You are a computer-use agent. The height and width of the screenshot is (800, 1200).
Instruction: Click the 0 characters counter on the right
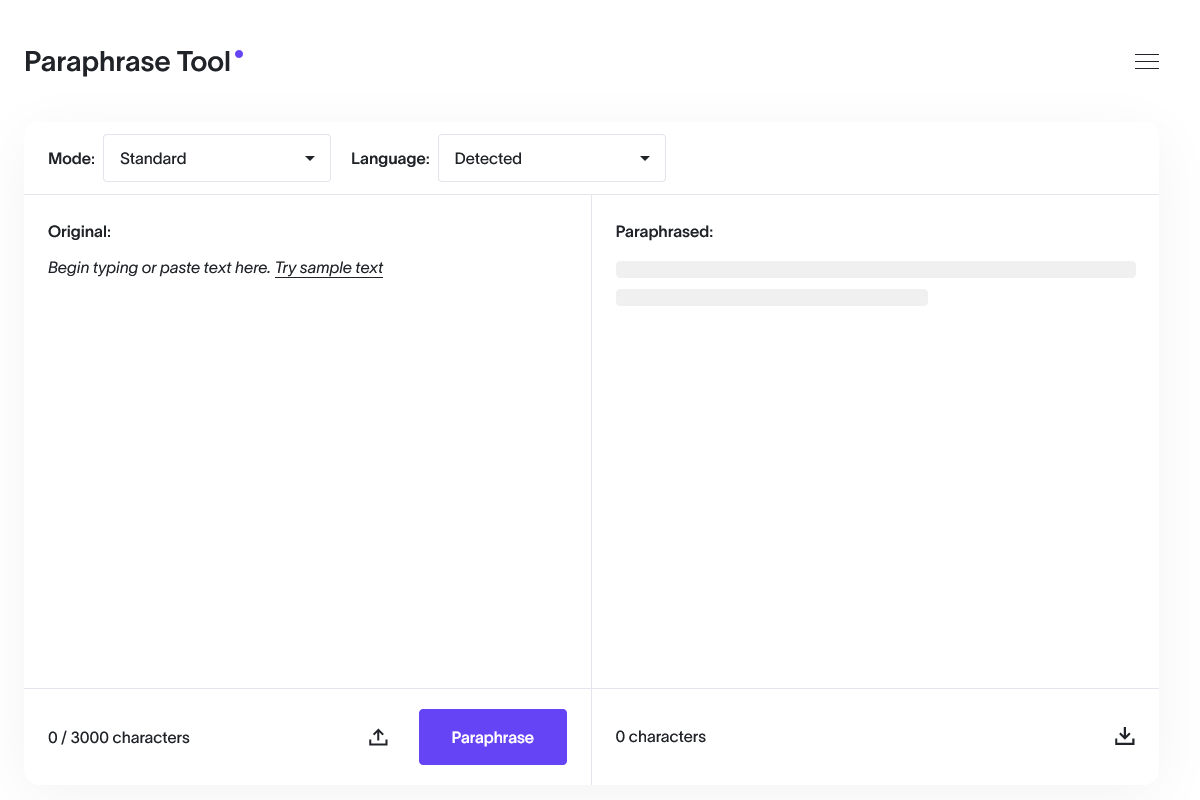coord(660,736)
